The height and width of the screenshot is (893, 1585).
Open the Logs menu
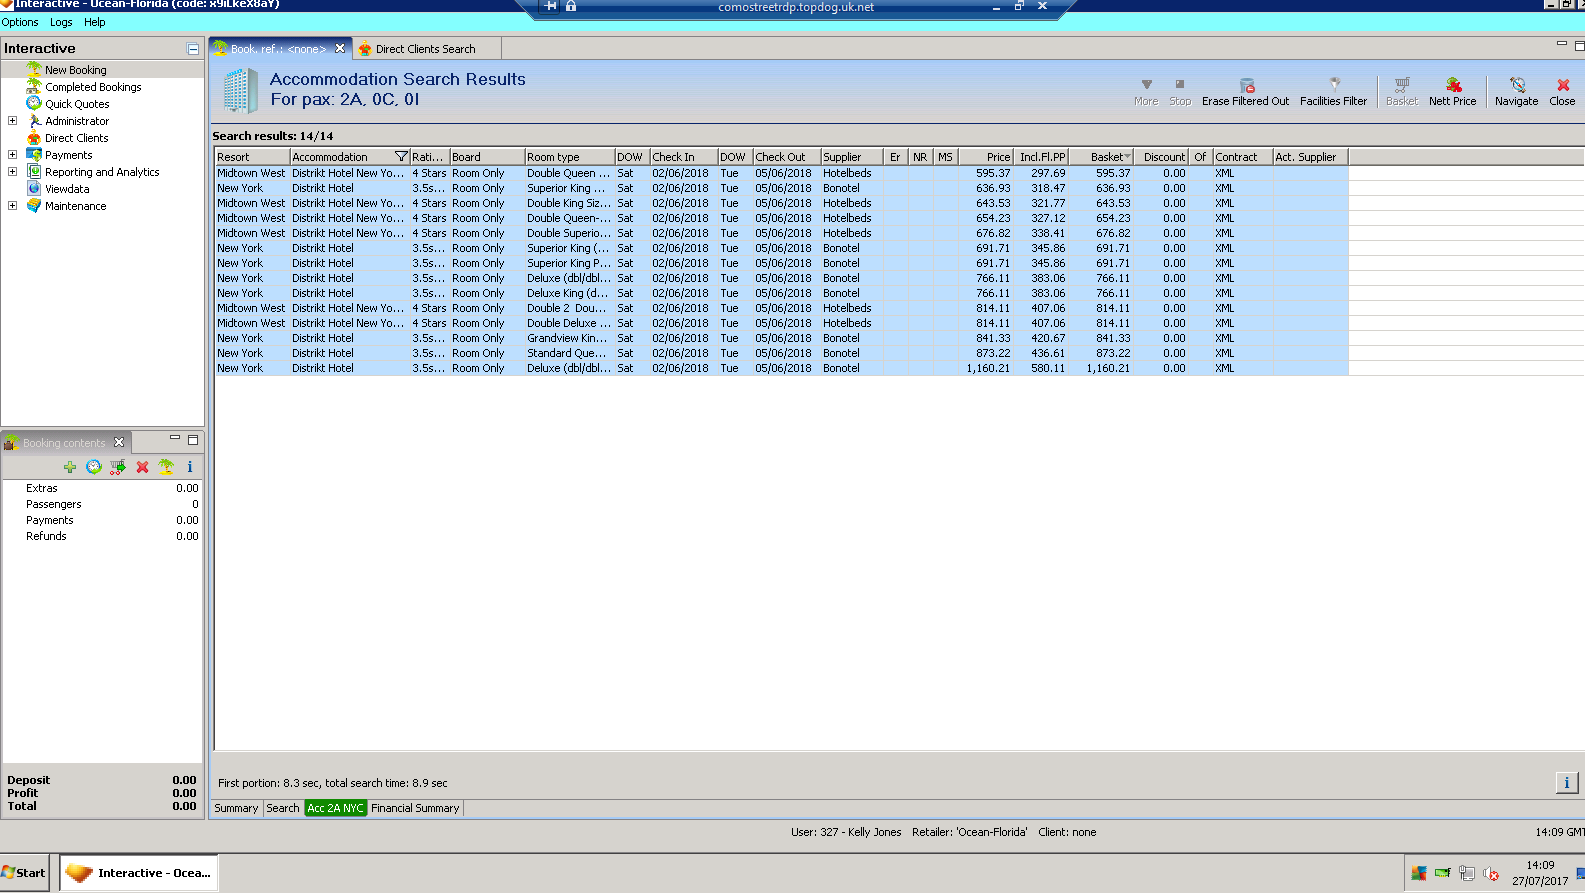(x=61, y=22)
